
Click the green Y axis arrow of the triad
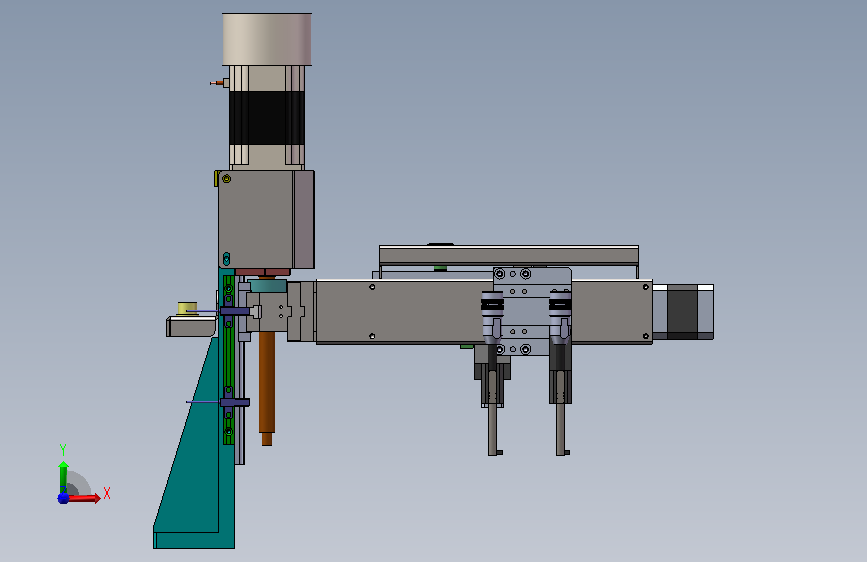tap(63, 476)
